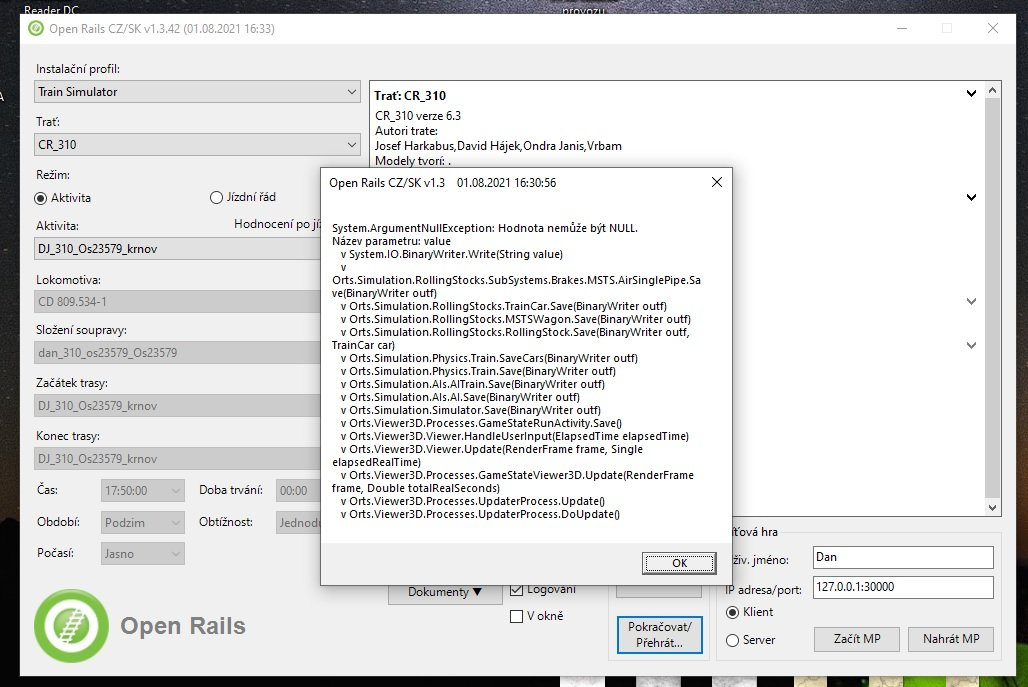The width and height of the screenshot is (1028, 687).
Task: Click the details panel scrollbar thumb
Action: [993, 298]
